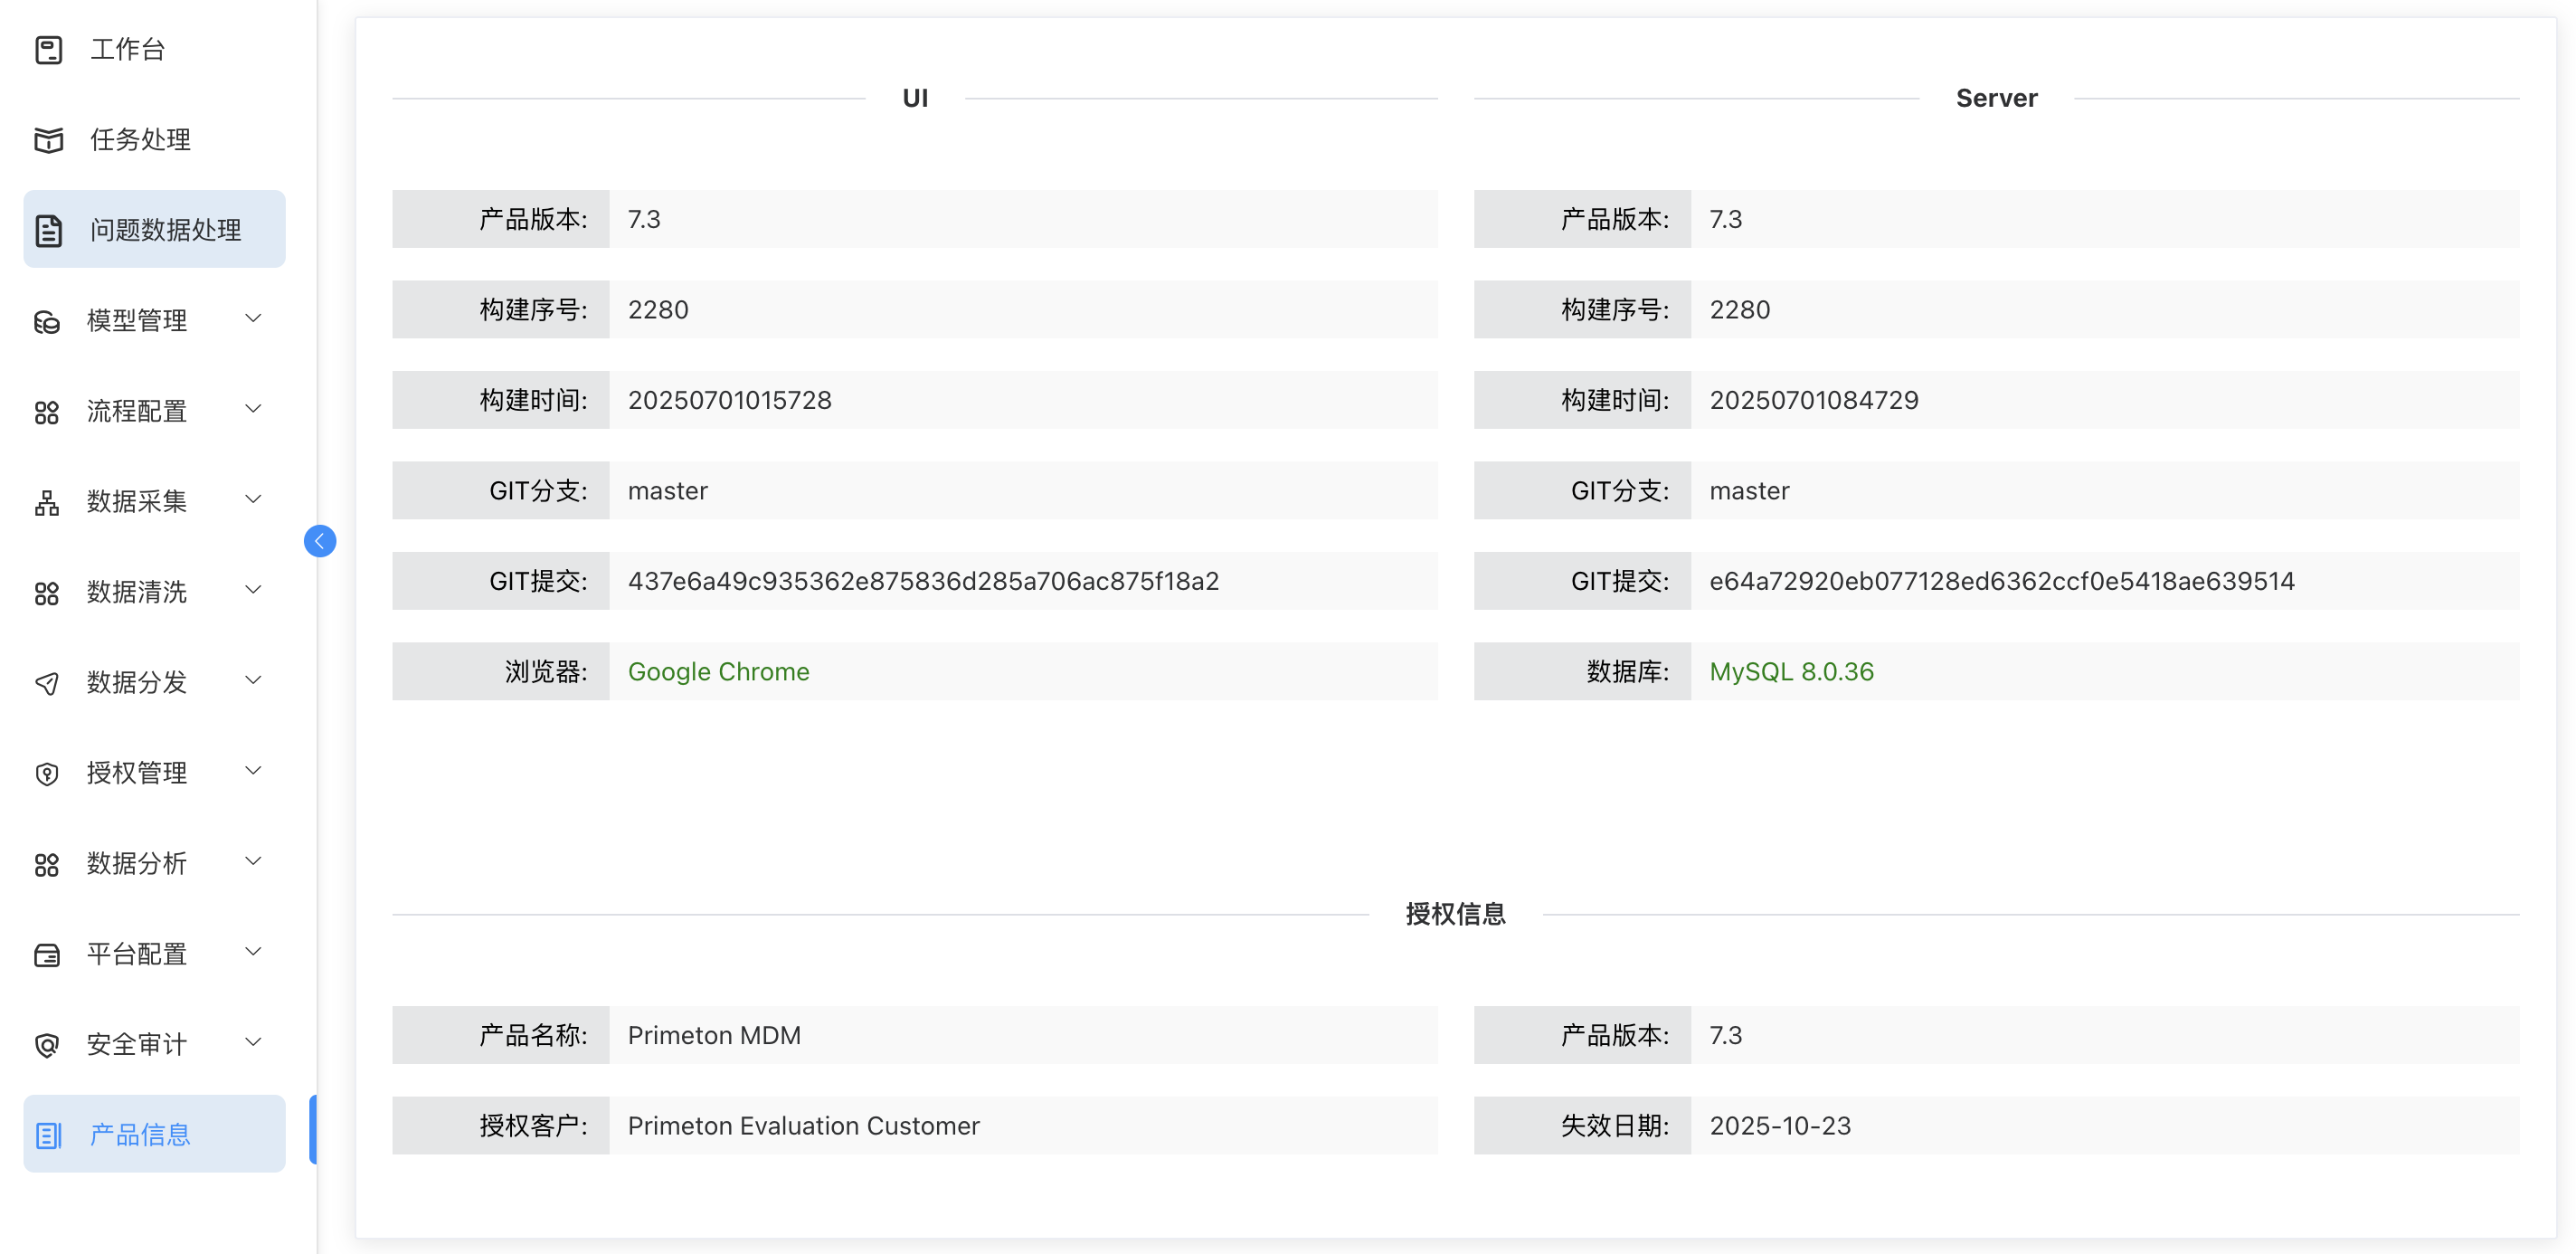Image resolution: width=2576 pixels, height=1254 pixels.
Task: Expand the 授权管理 submenu
Action: (135, 772)
